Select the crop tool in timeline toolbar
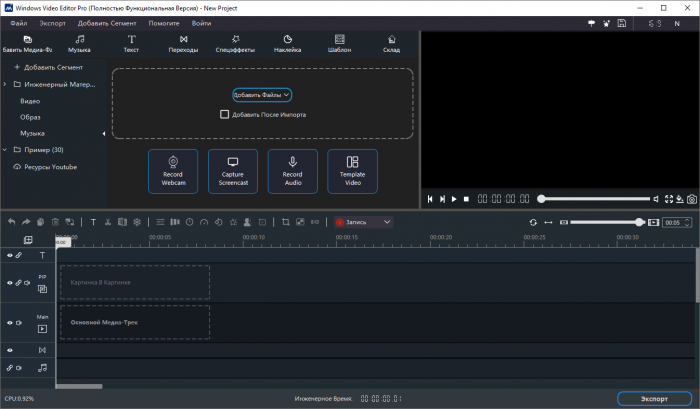 click(x=285, y=222)
